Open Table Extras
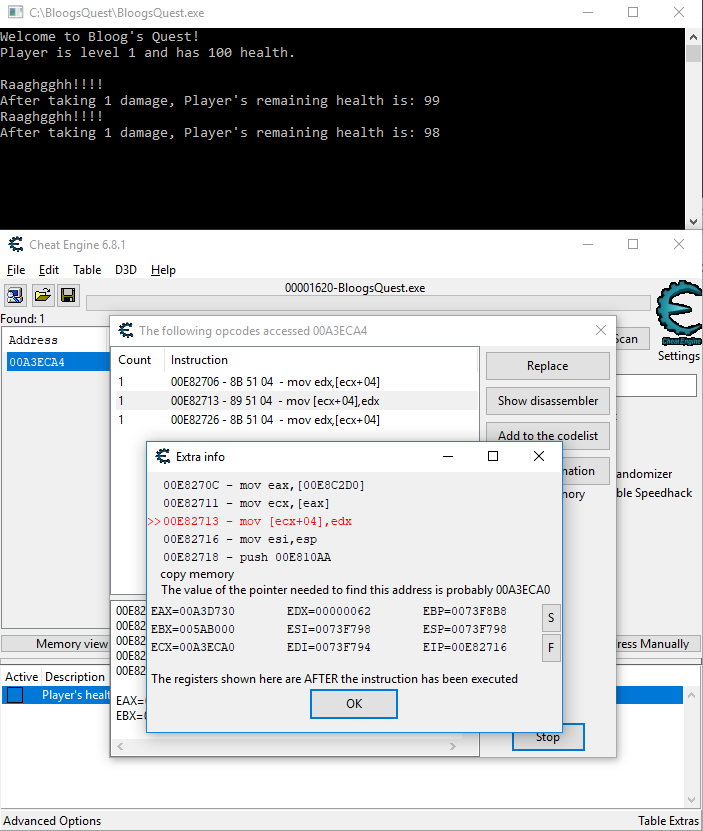The width and height of the screenshot is (703, 831). pos(668,821)
